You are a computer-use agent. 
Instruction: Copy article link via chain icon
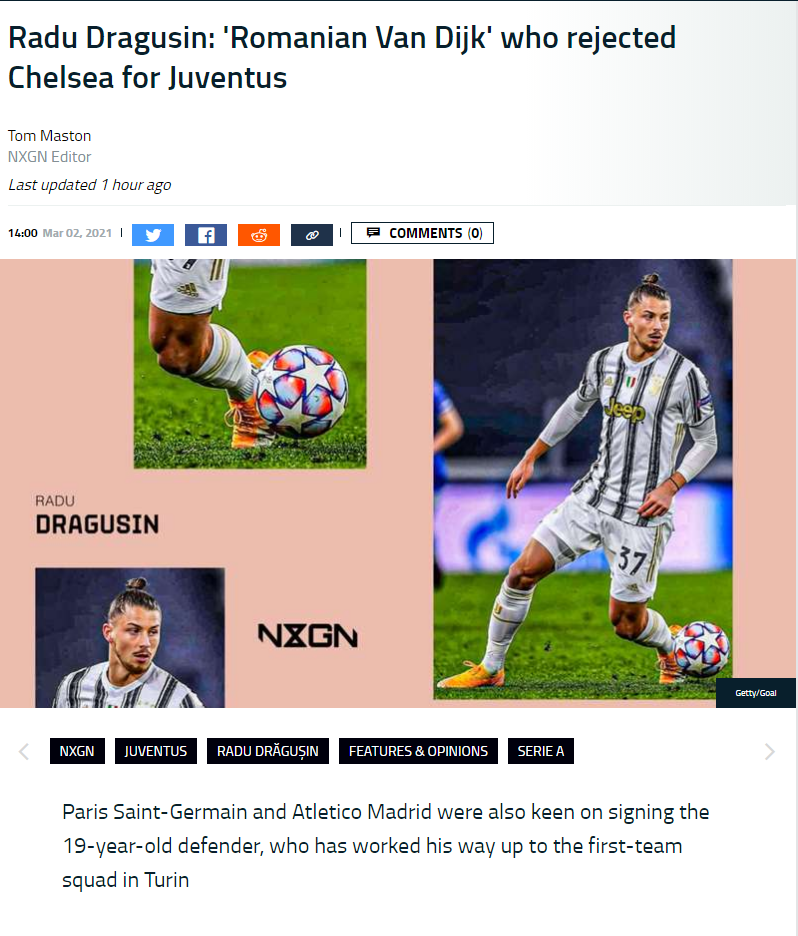pyautogui.click(x=312, y=235)
